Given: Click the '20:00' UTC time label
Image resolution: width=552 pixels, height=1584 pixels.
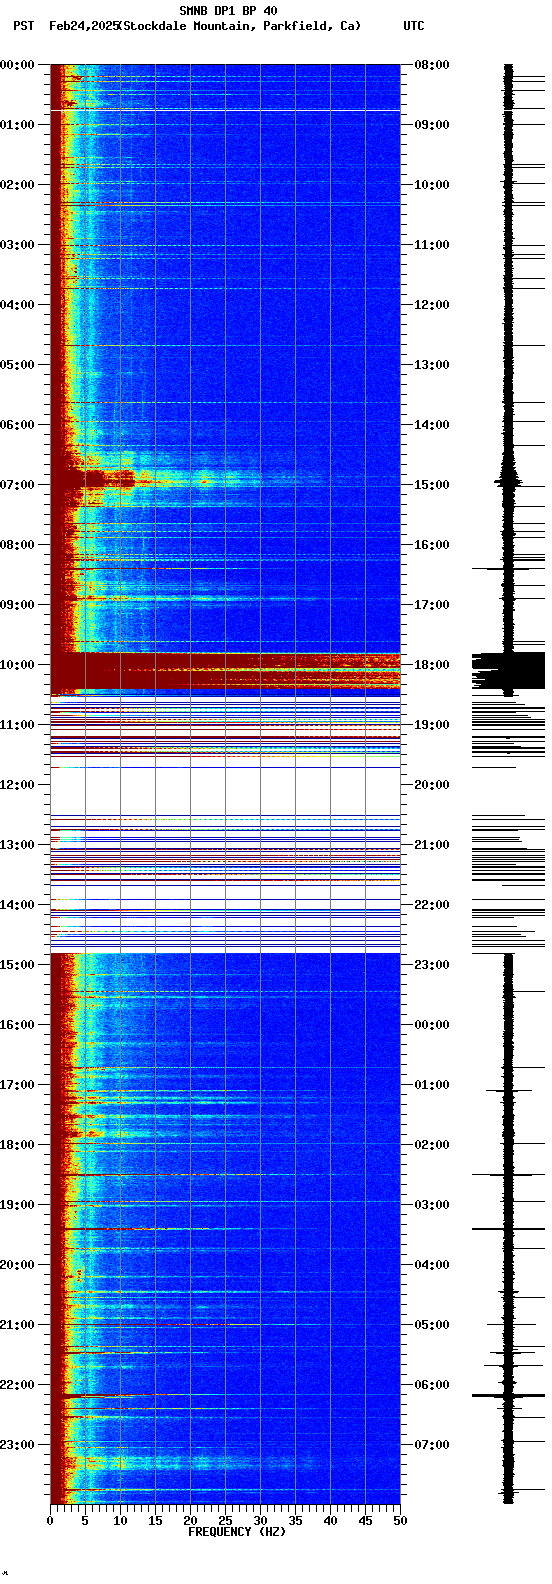Looking at the screenshot, I should coord(432,785).
